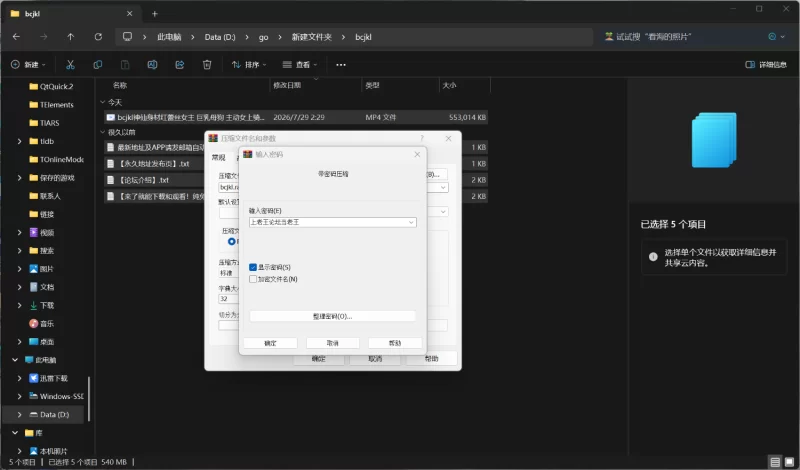The width and height of the screenshot is (800, 470).
Task: Open the 排序 sort dropdown
Action: point(249,65)
